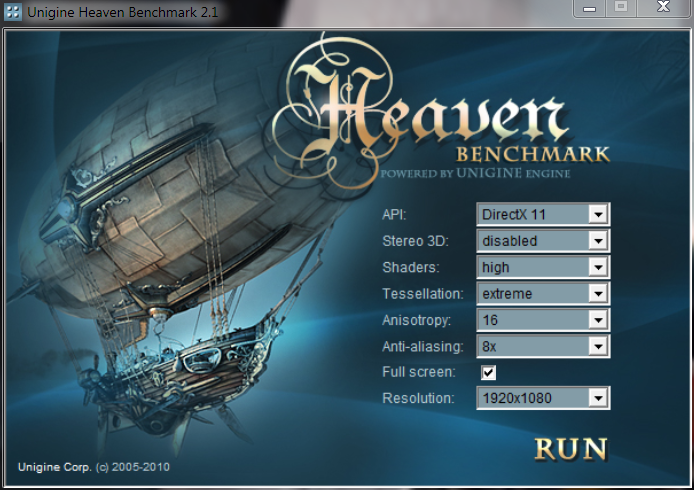
Task: Click the "Stereo 3D:" label
Action: [415, 241]
